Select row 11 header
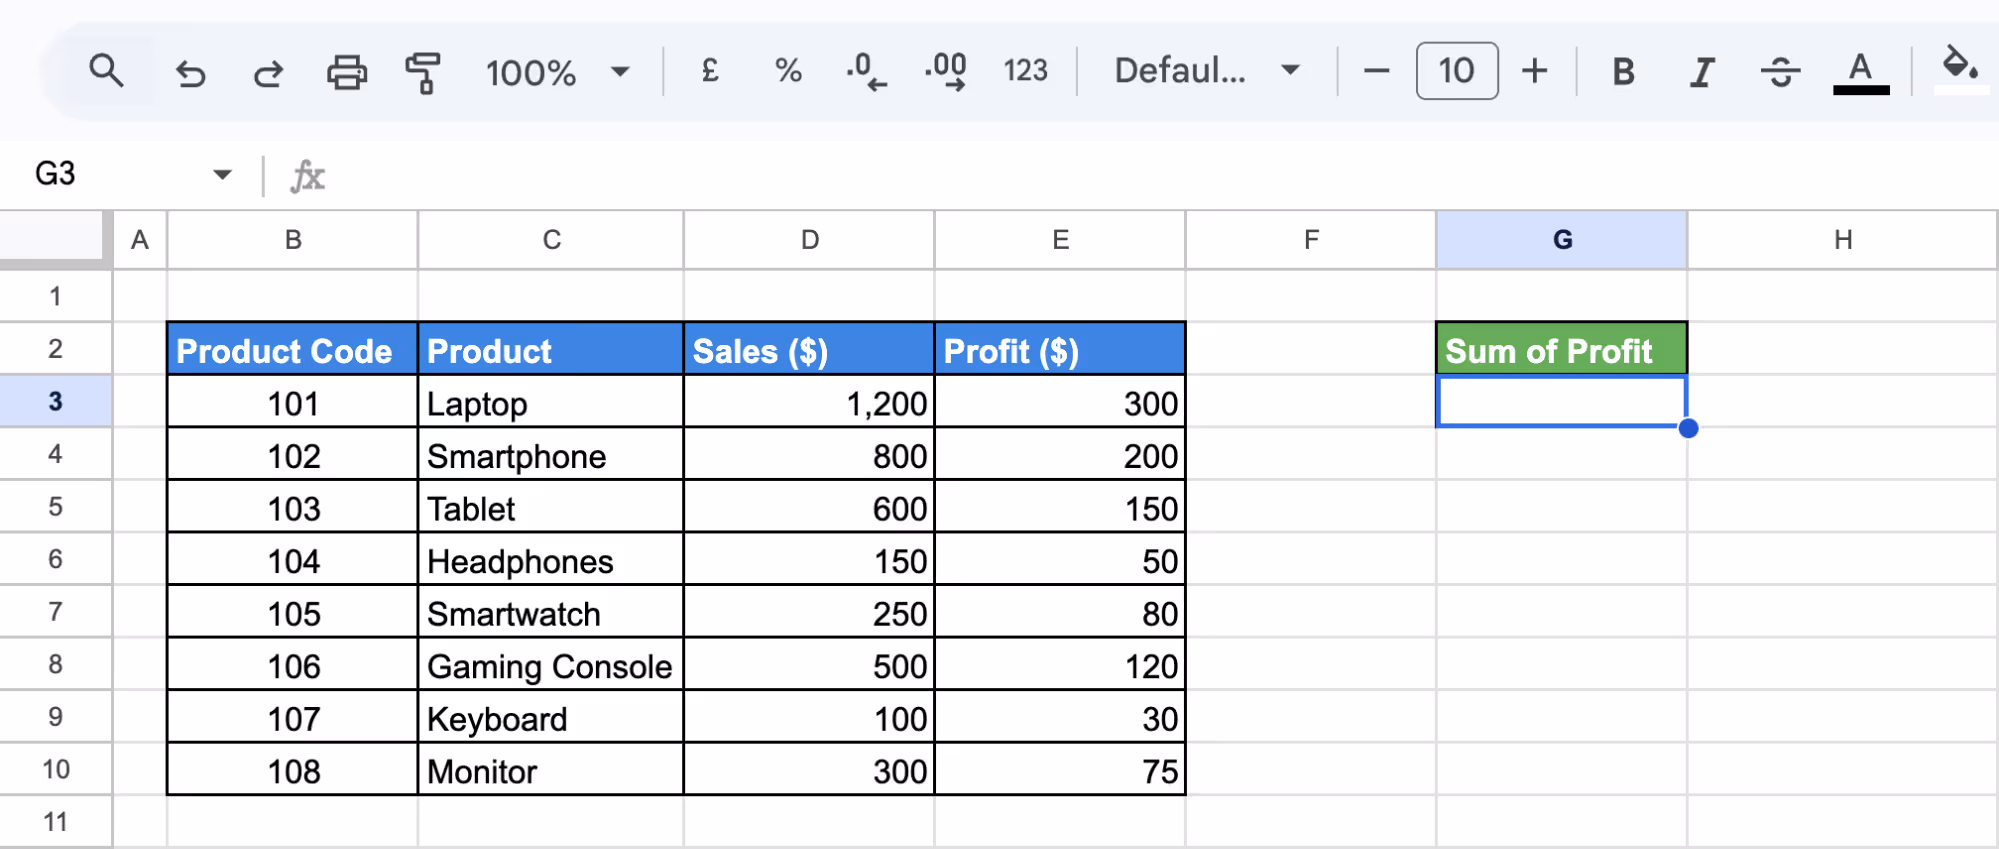1999x849 pixels. 55,822
